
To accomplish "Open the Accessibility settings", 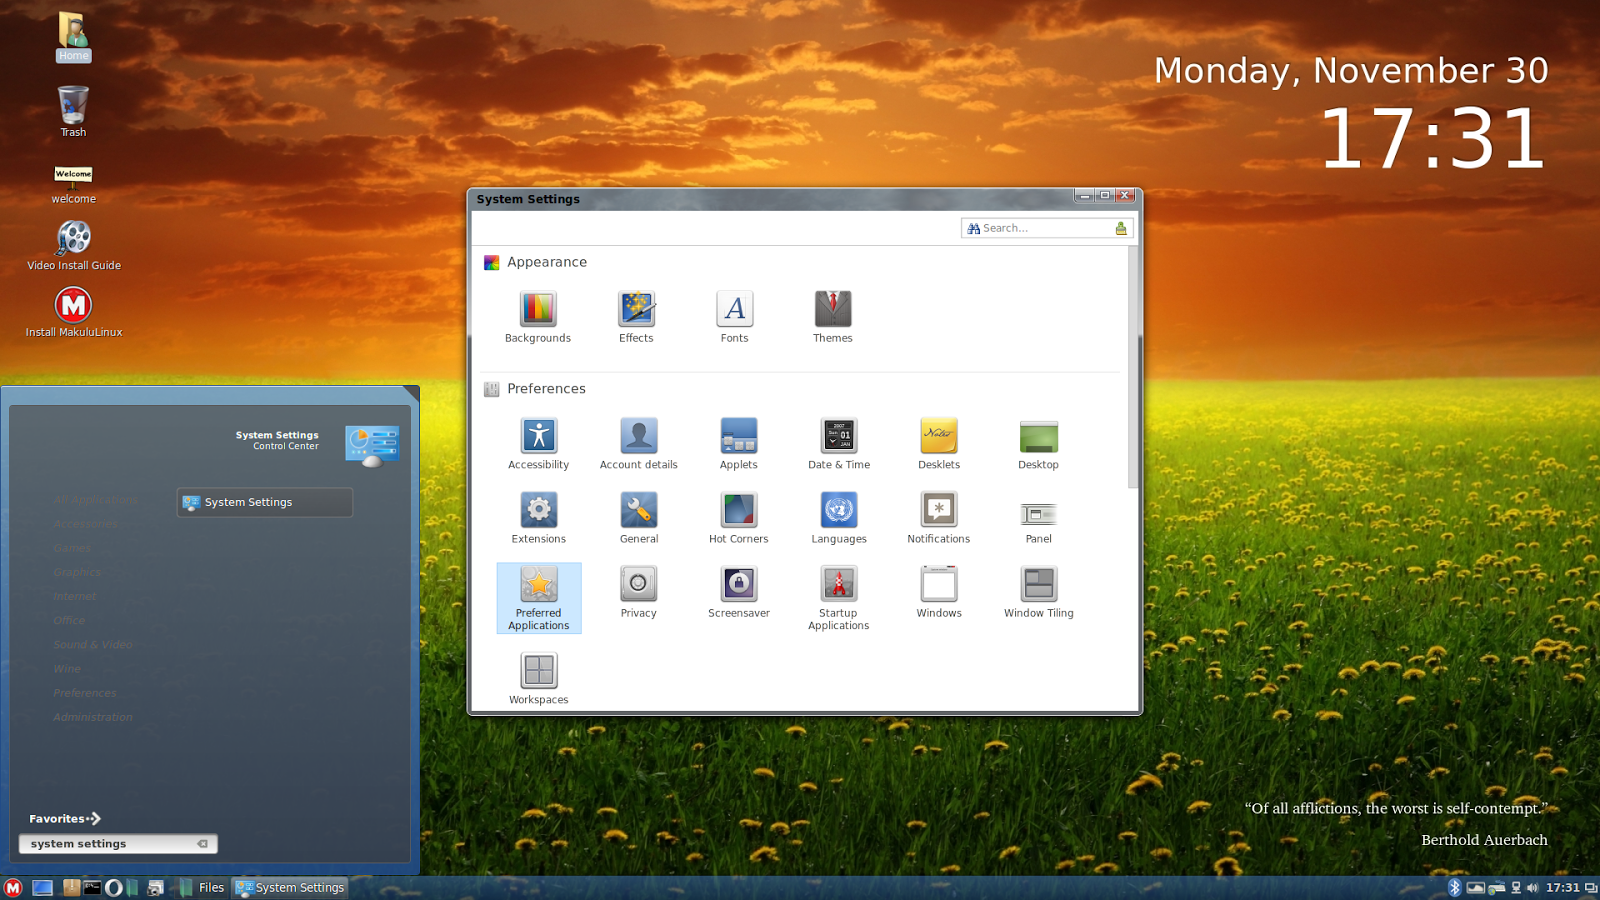I will pyautogui.click(x=538, y=444).
